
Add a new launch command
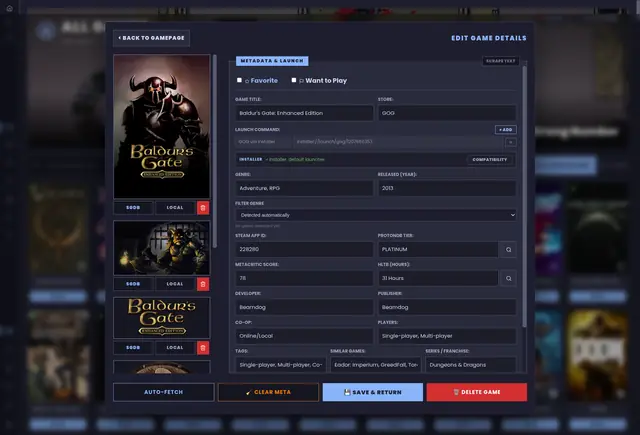tap(505, 129)
